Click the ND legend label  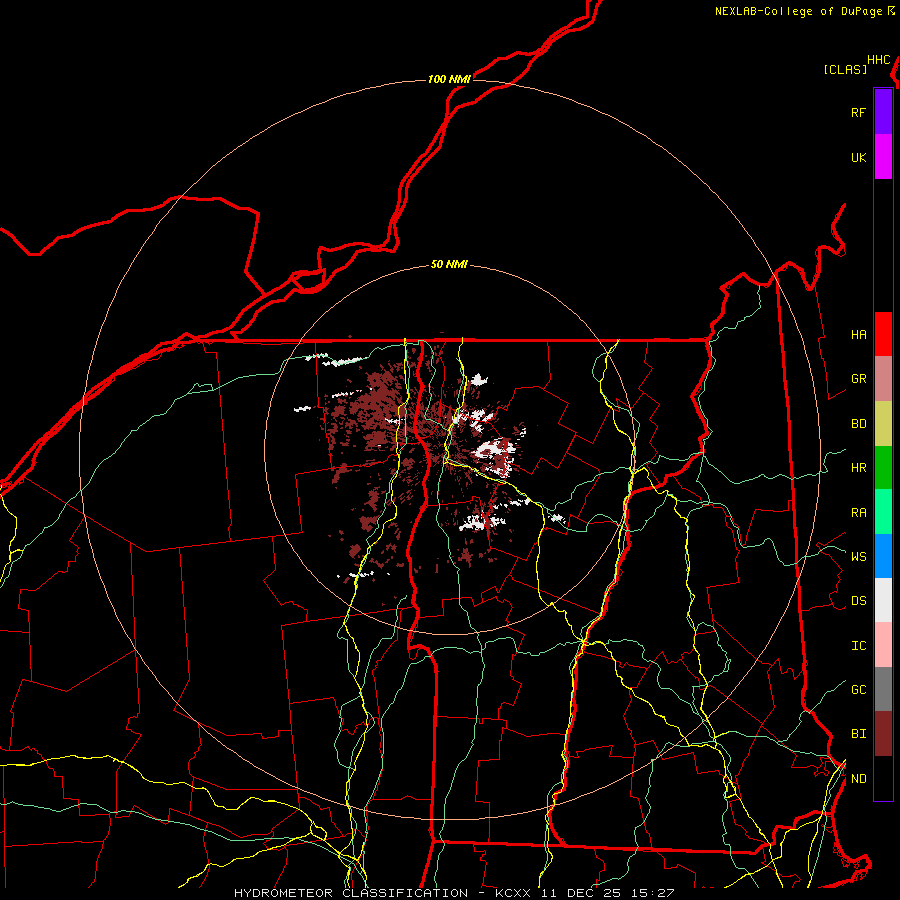858,778
